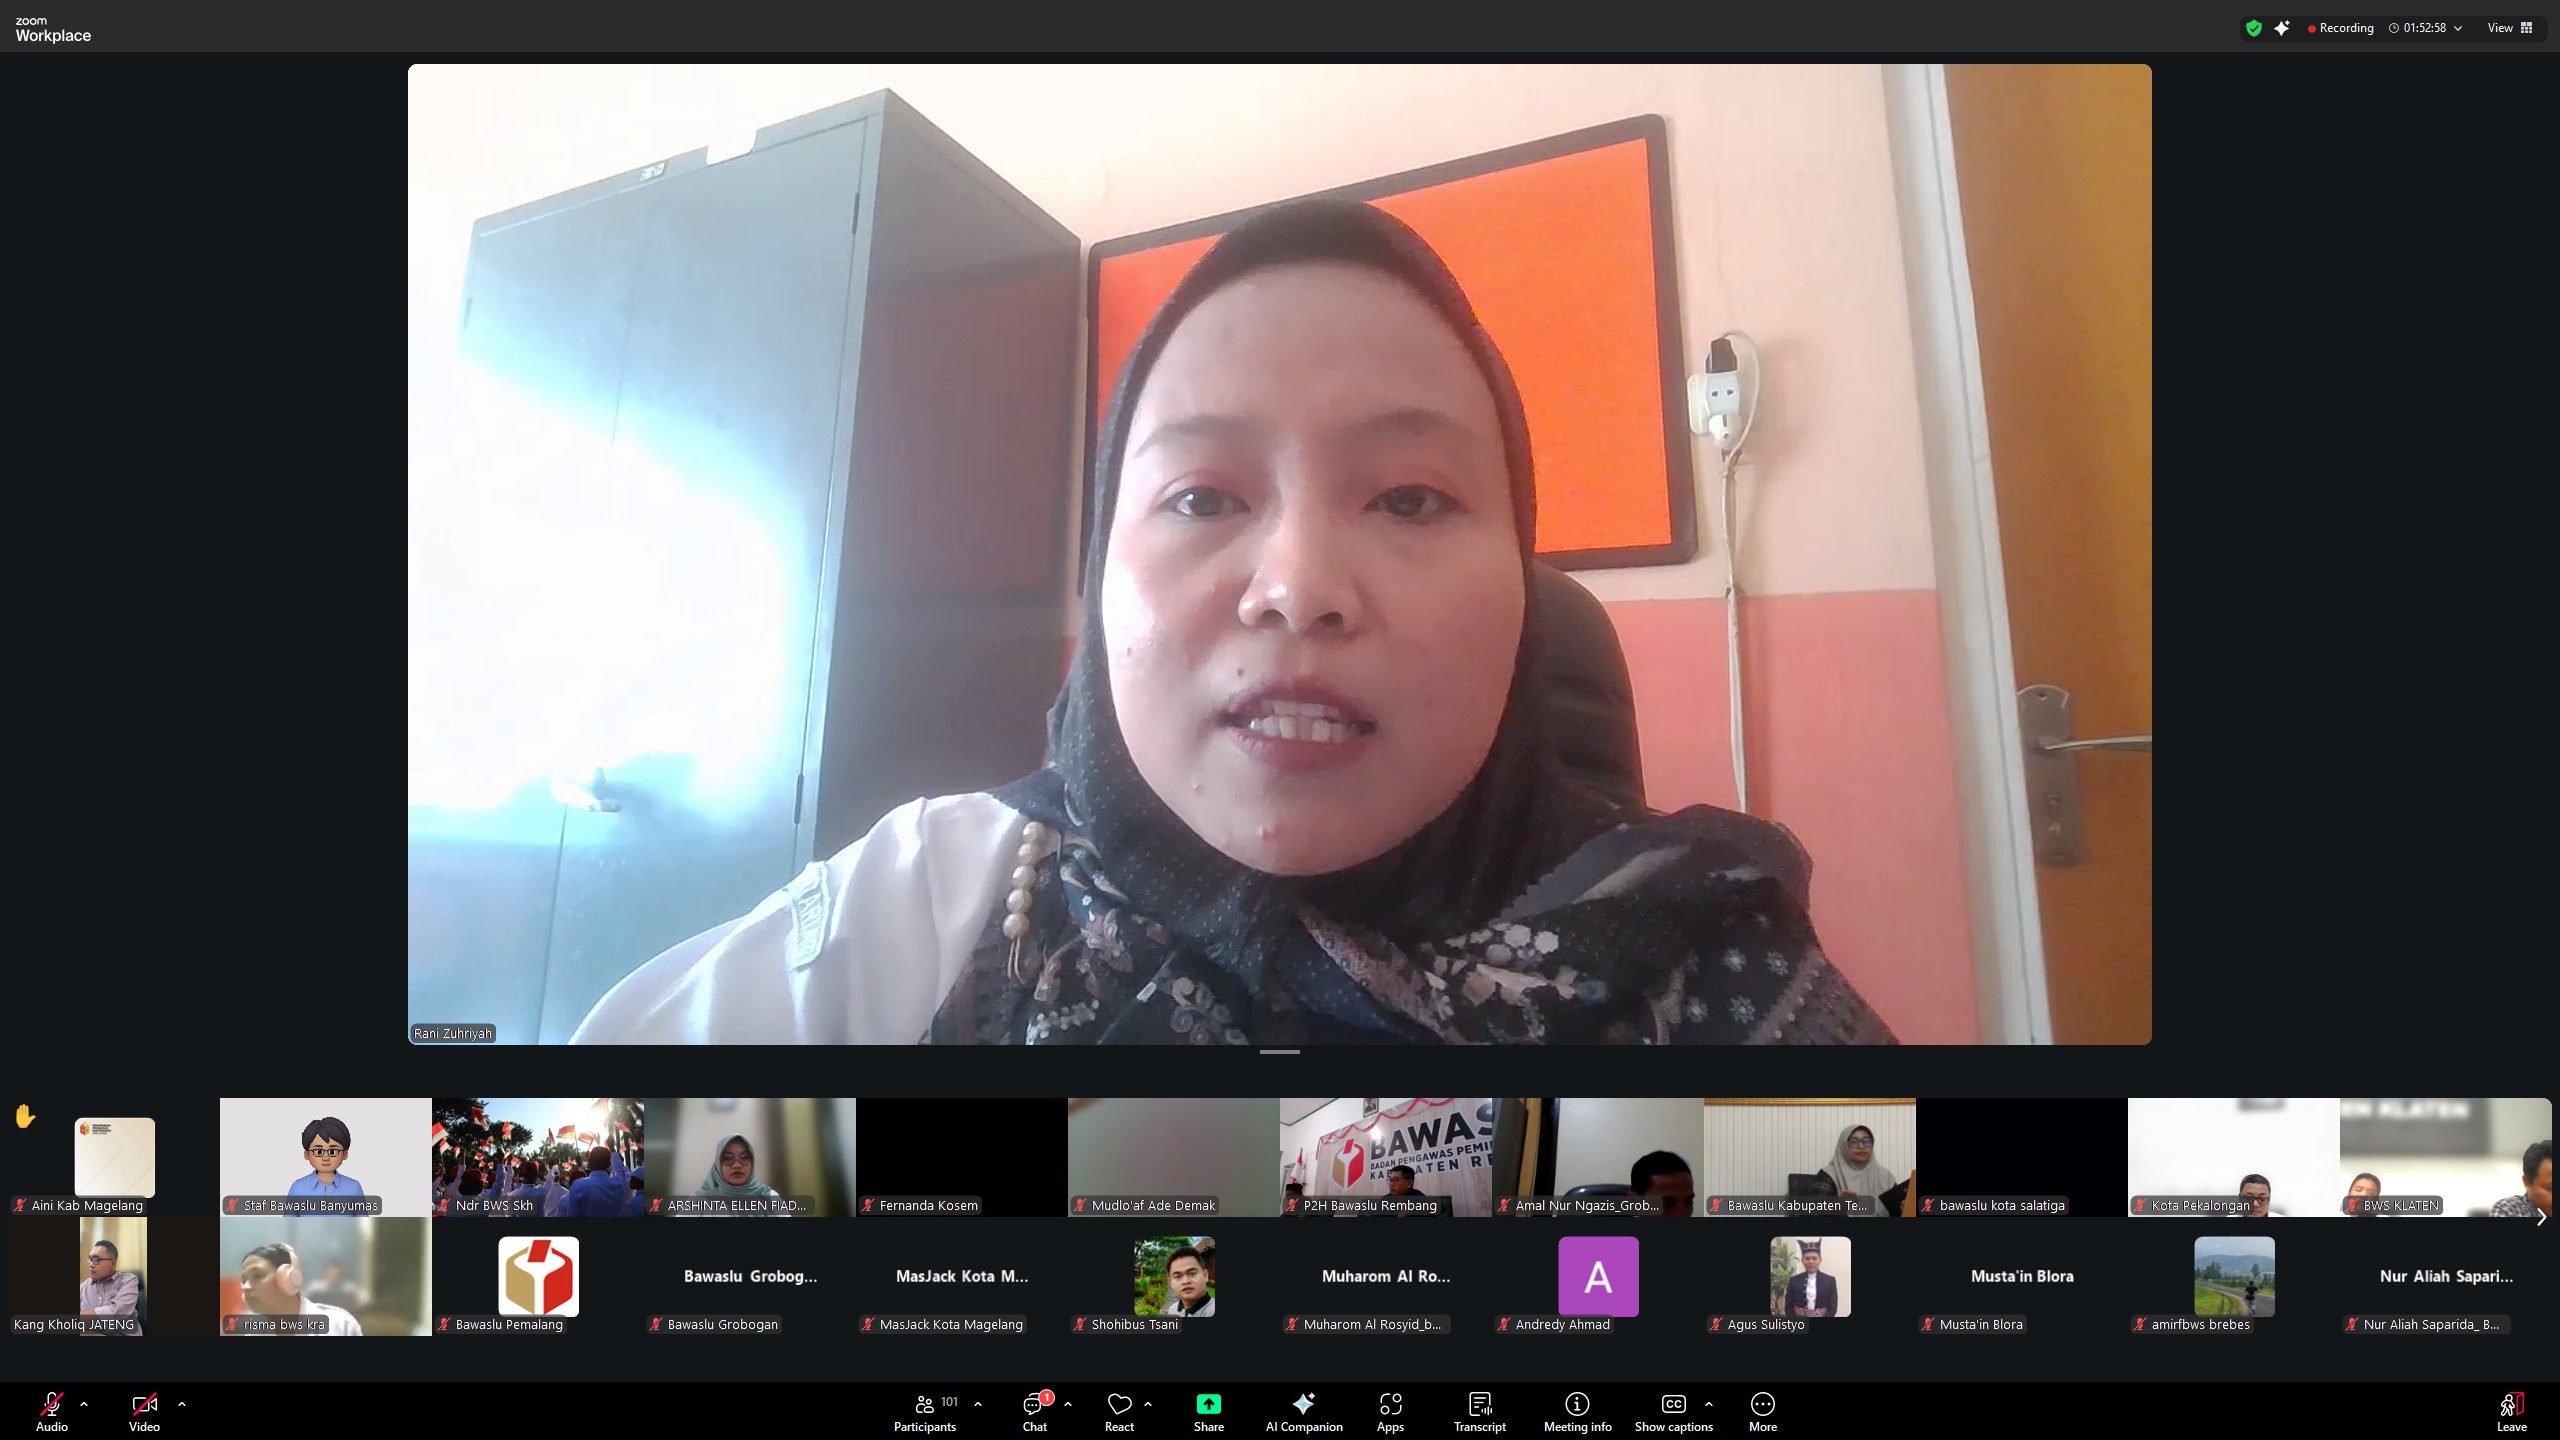Expand the meeting timer dropdown chevron
The image size is (2560, 1440).
pos(2458,28)
